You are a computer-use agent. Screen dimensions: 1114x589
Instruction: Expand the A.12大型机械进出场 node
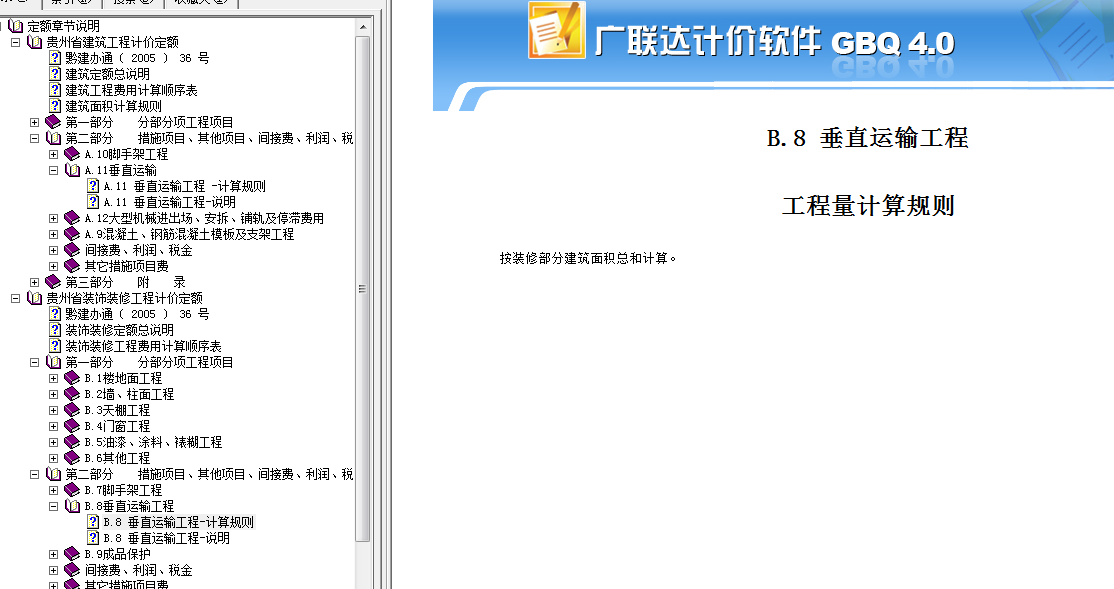point(53,218)
